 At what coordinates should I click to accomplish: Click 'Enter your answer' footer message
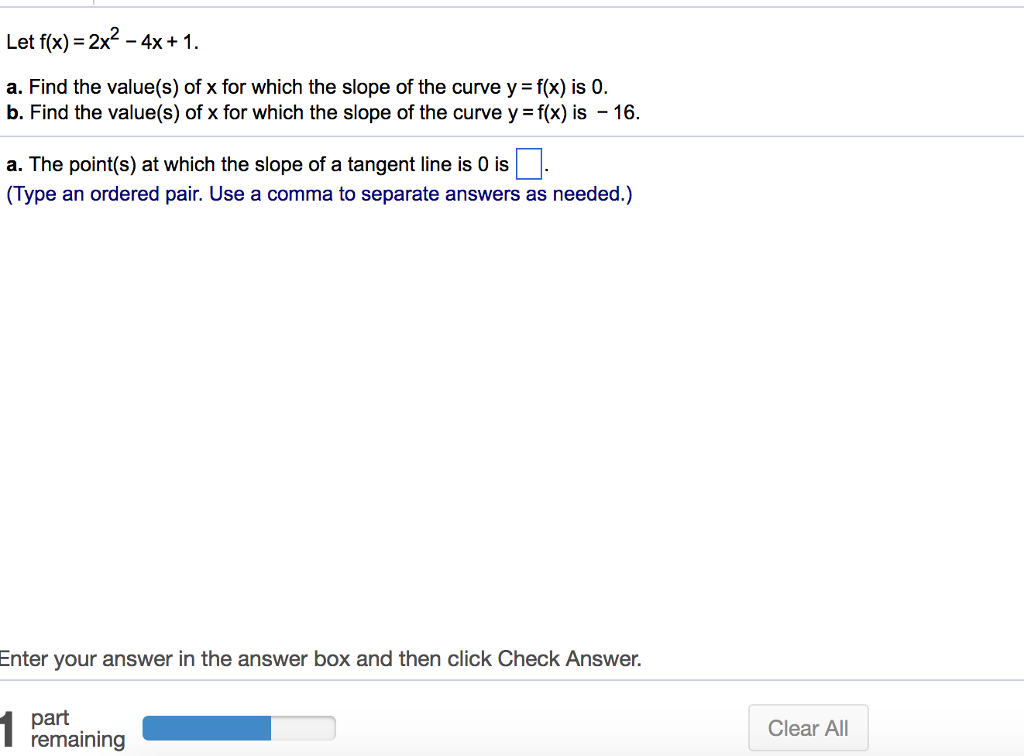click(320, 658)
